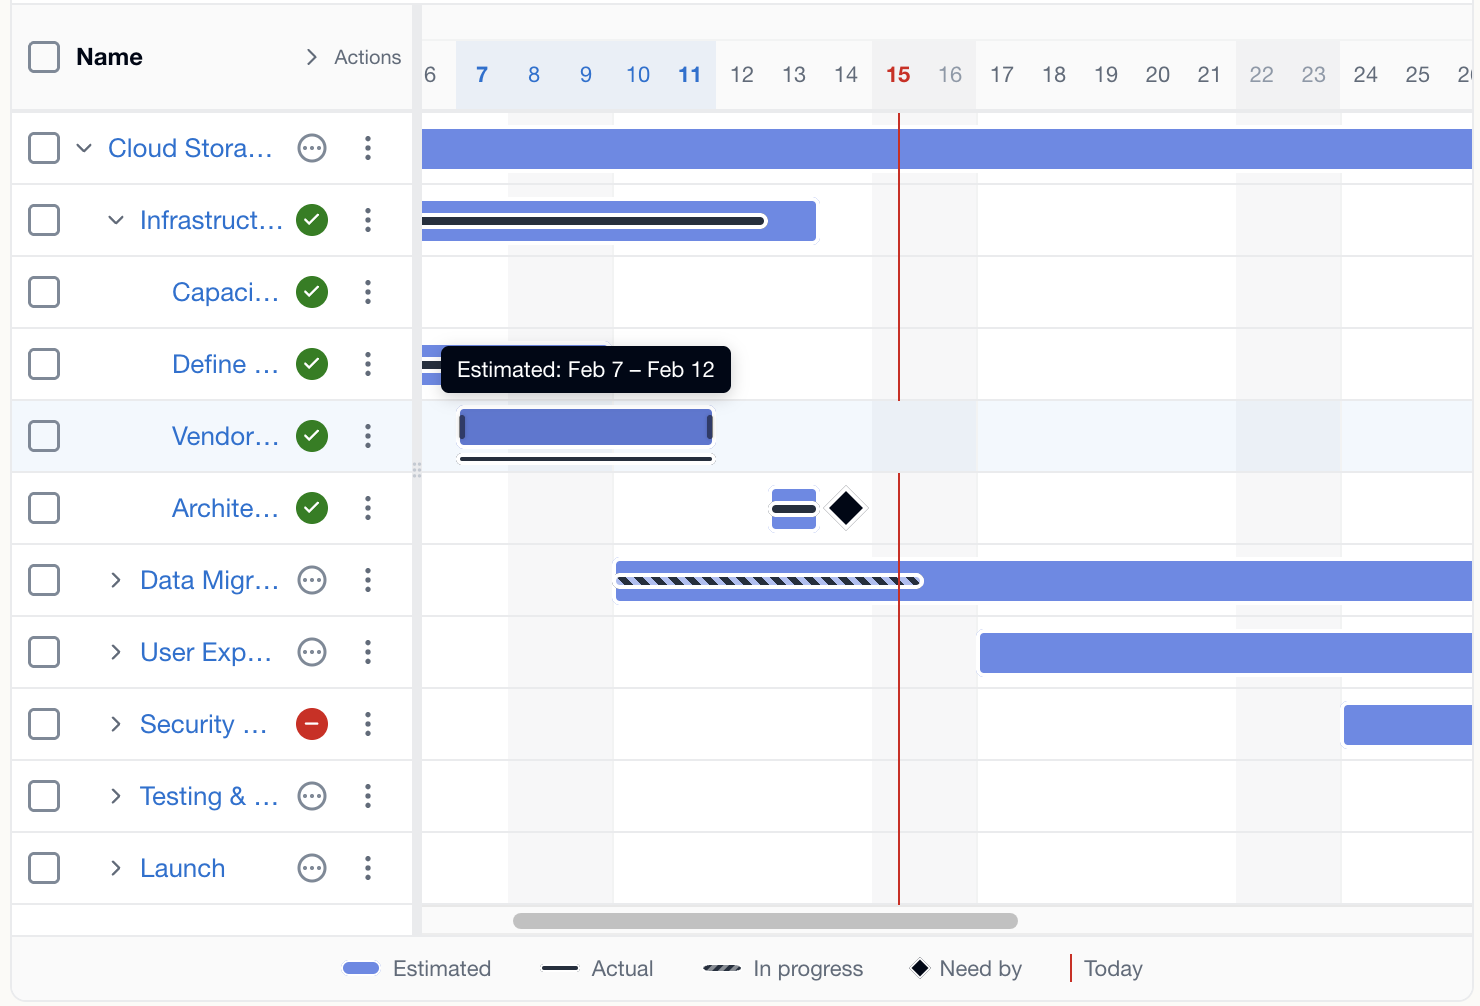Toggle the select-all checkbox in the Name header
Image resolution: width=1480 pixels, height=1006 pixels.
point(44,57)
